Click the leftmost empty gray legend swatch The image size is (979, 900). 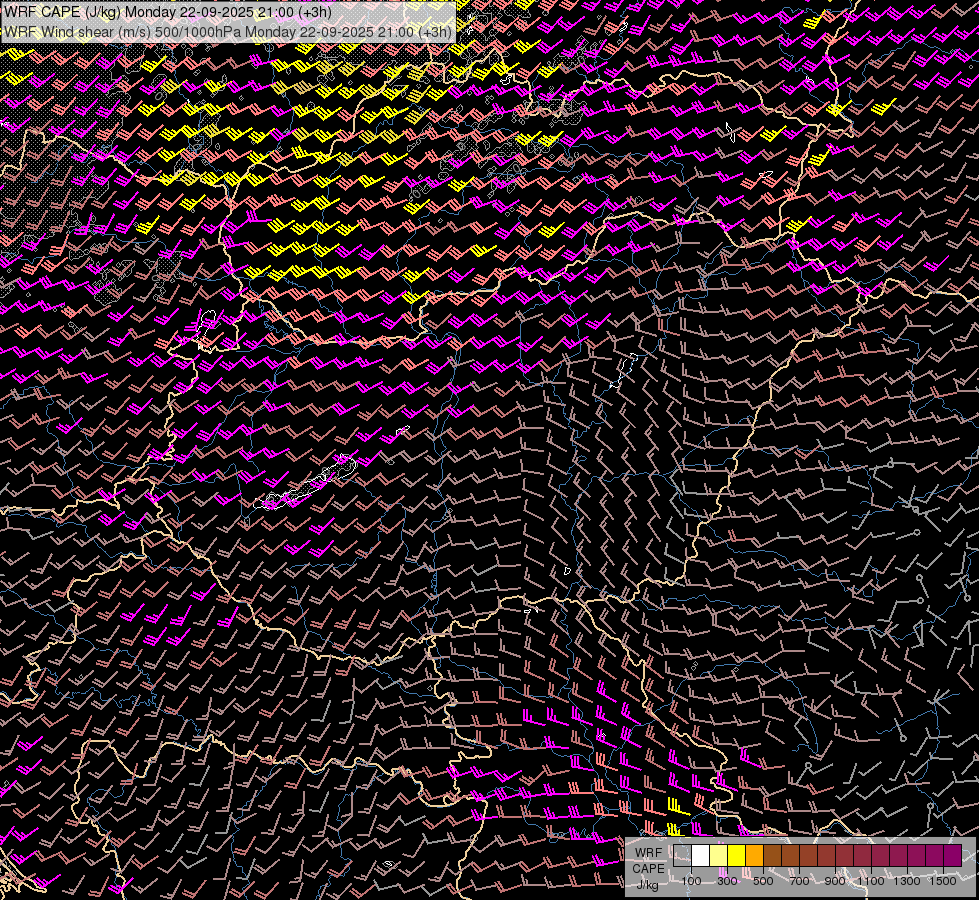(683, 855)
